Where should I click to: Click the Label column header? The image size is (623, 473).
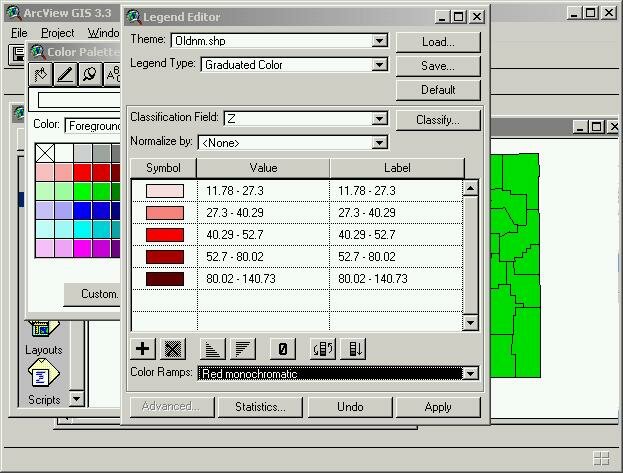(397, 168)
